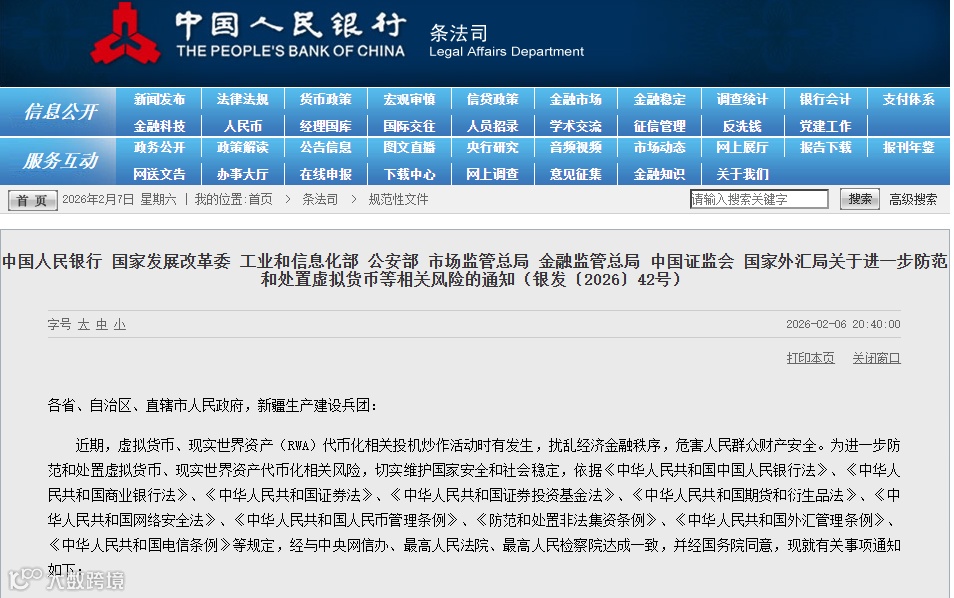Open 征信管理 section
Image resolution: width=954 pixels, height=598 pixels.
(x=660, y=126)
